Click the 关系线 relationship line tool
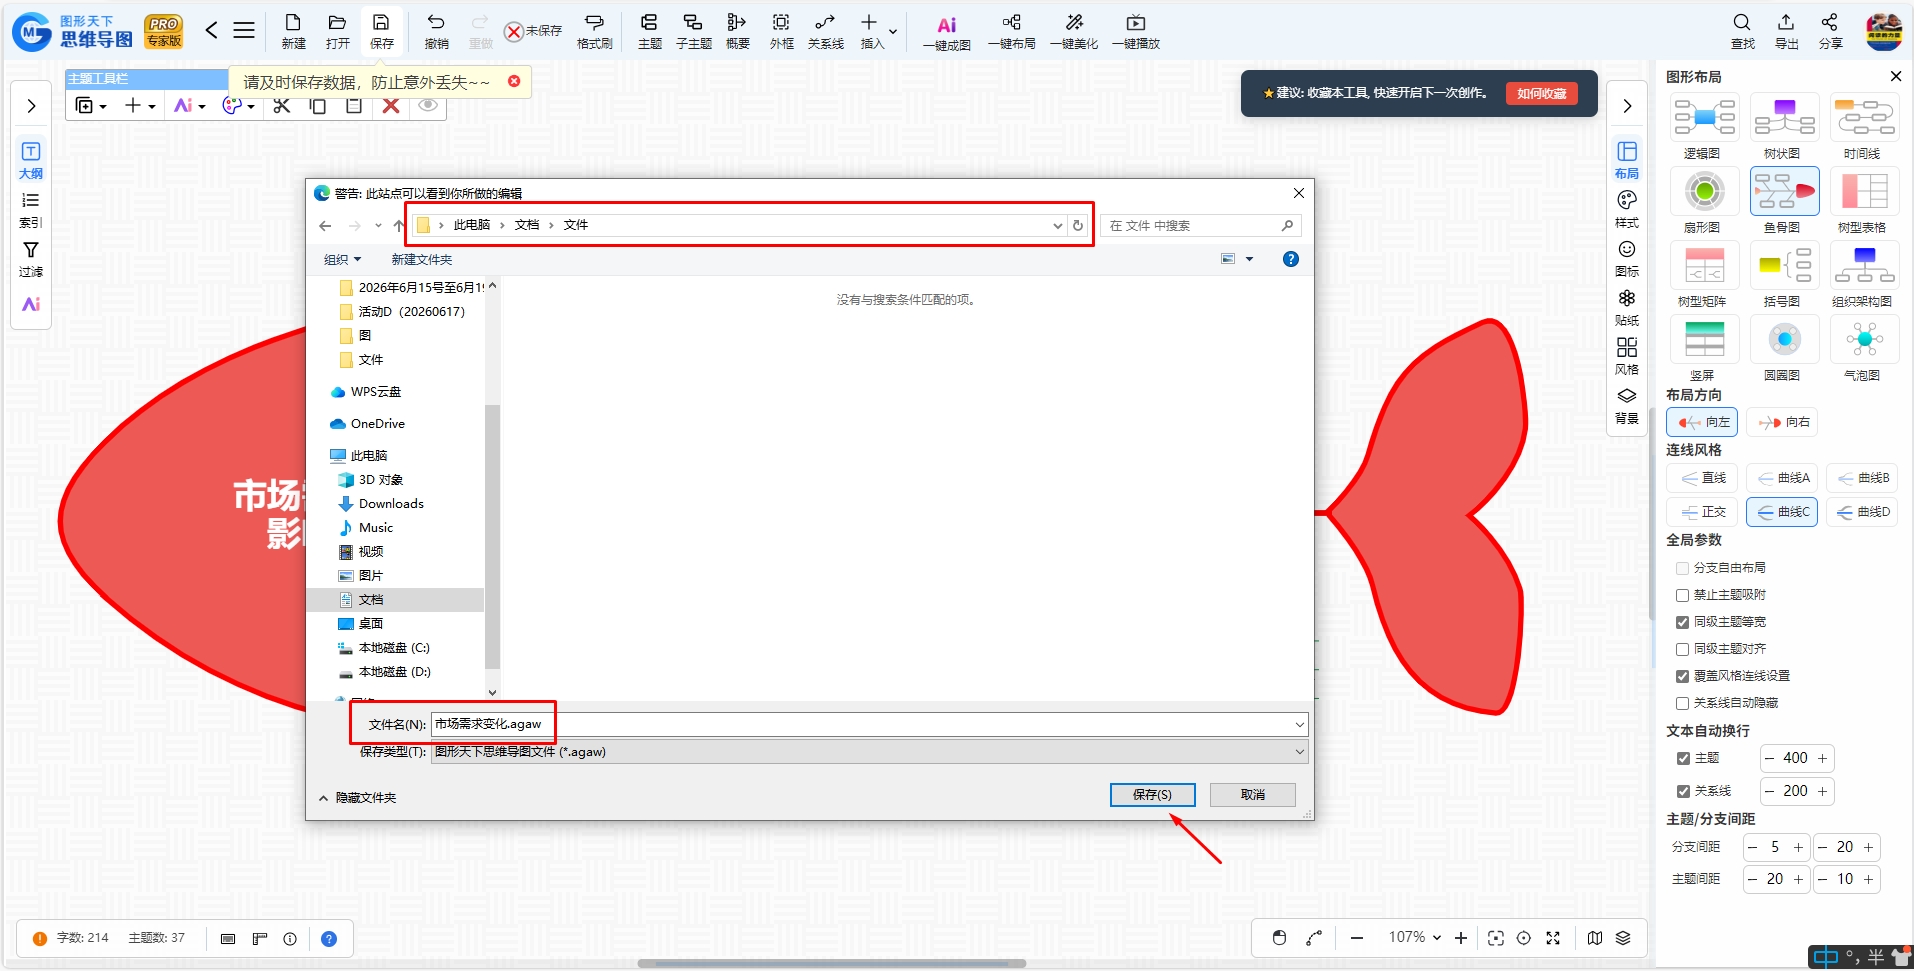 click(826, 31)
